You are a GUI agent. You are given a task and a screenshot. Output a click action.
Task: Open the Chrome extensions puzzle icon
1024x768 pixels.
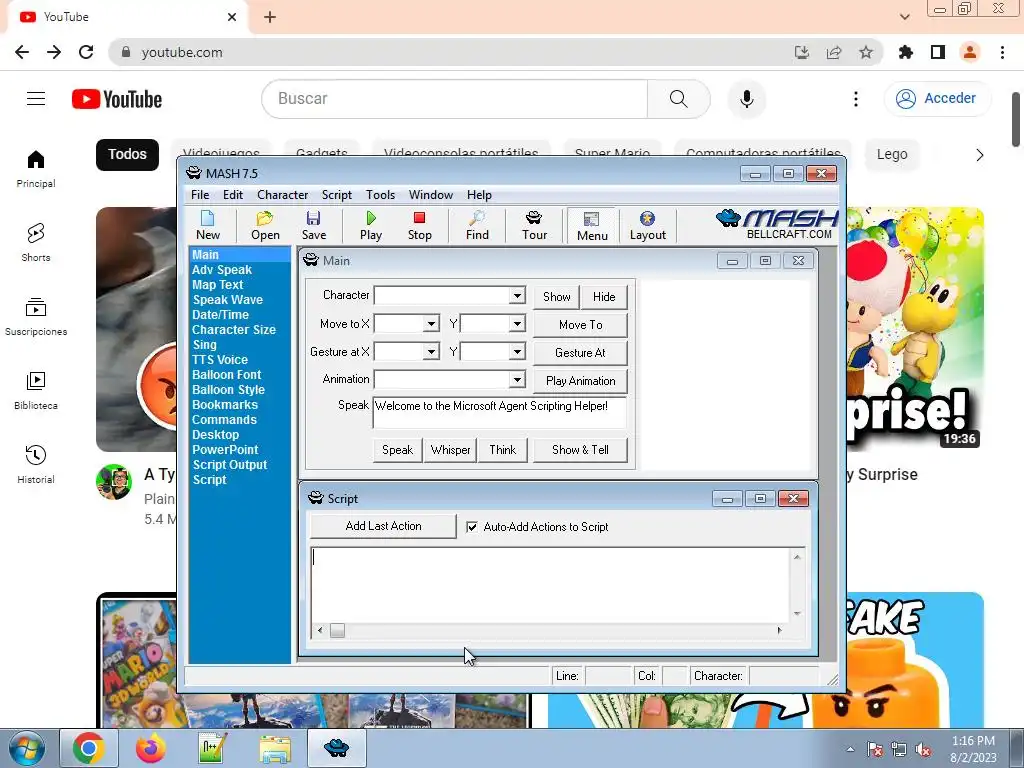point(906,52)
